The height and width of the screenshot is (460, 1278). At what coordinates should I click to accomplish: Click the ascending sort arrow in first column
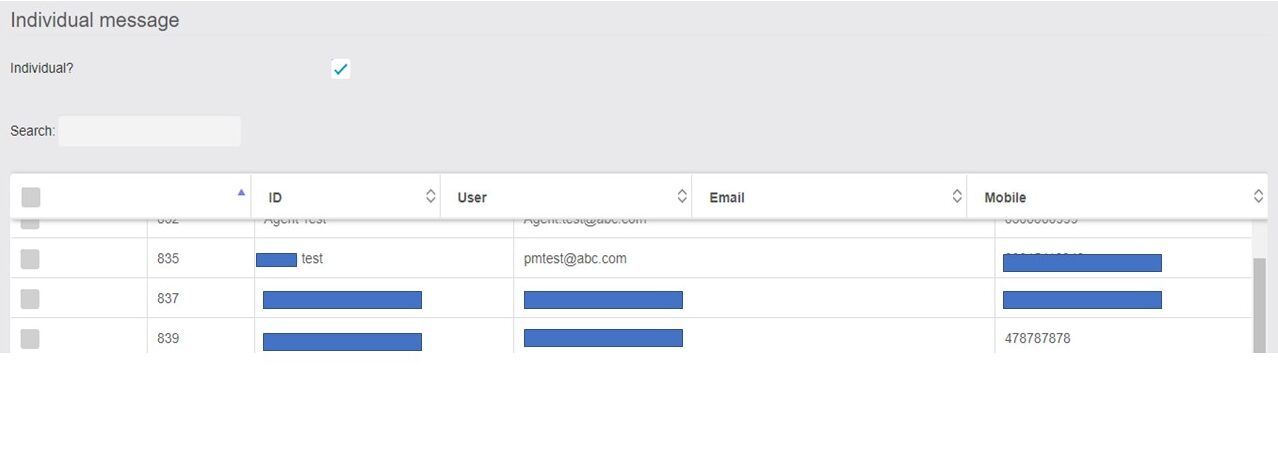[x=241, y=192]
